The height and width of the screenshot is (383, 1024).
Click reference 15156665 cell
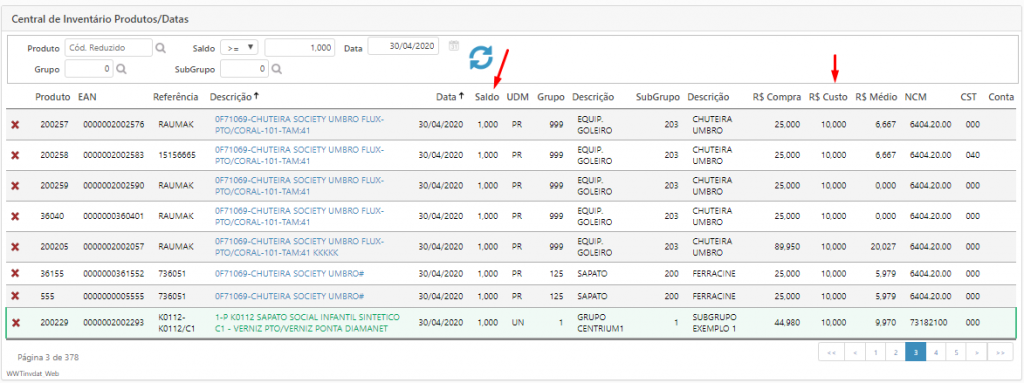(x=177, y=156)
